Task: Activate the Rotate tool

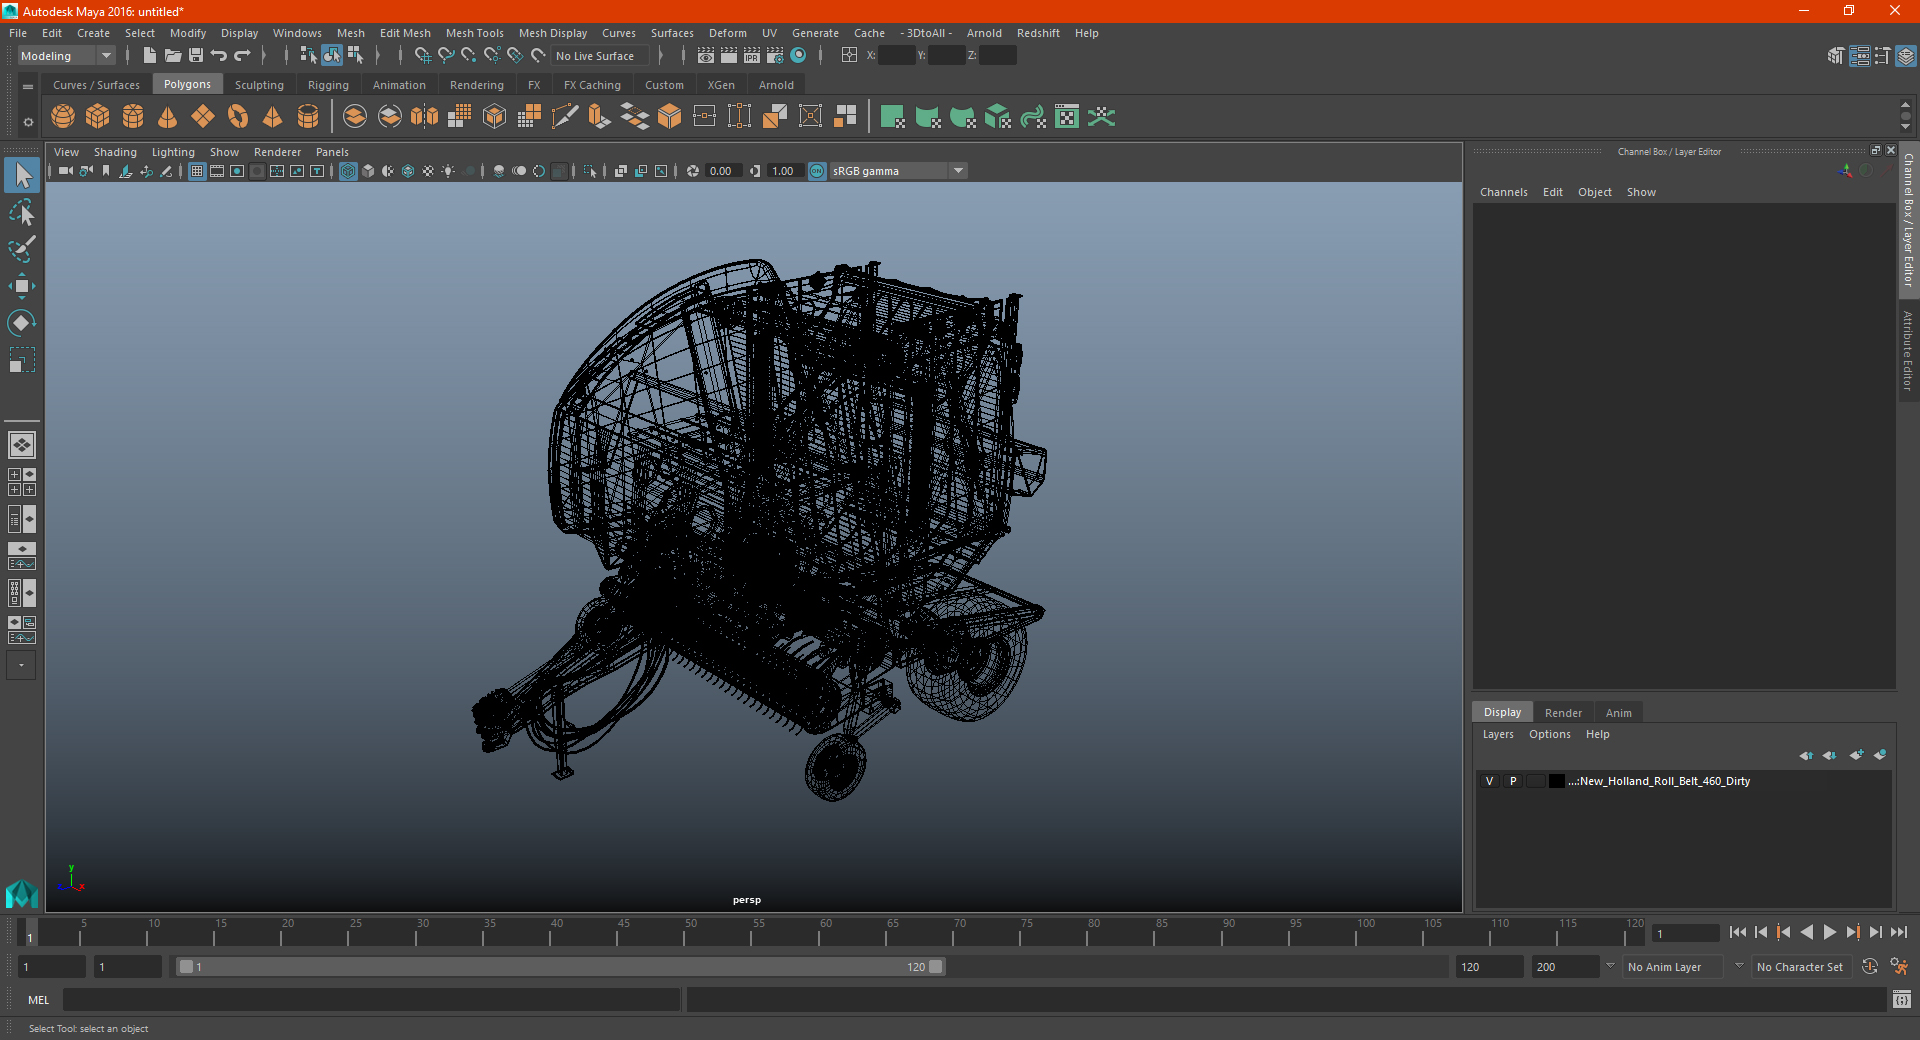Action: coord(21,322)
